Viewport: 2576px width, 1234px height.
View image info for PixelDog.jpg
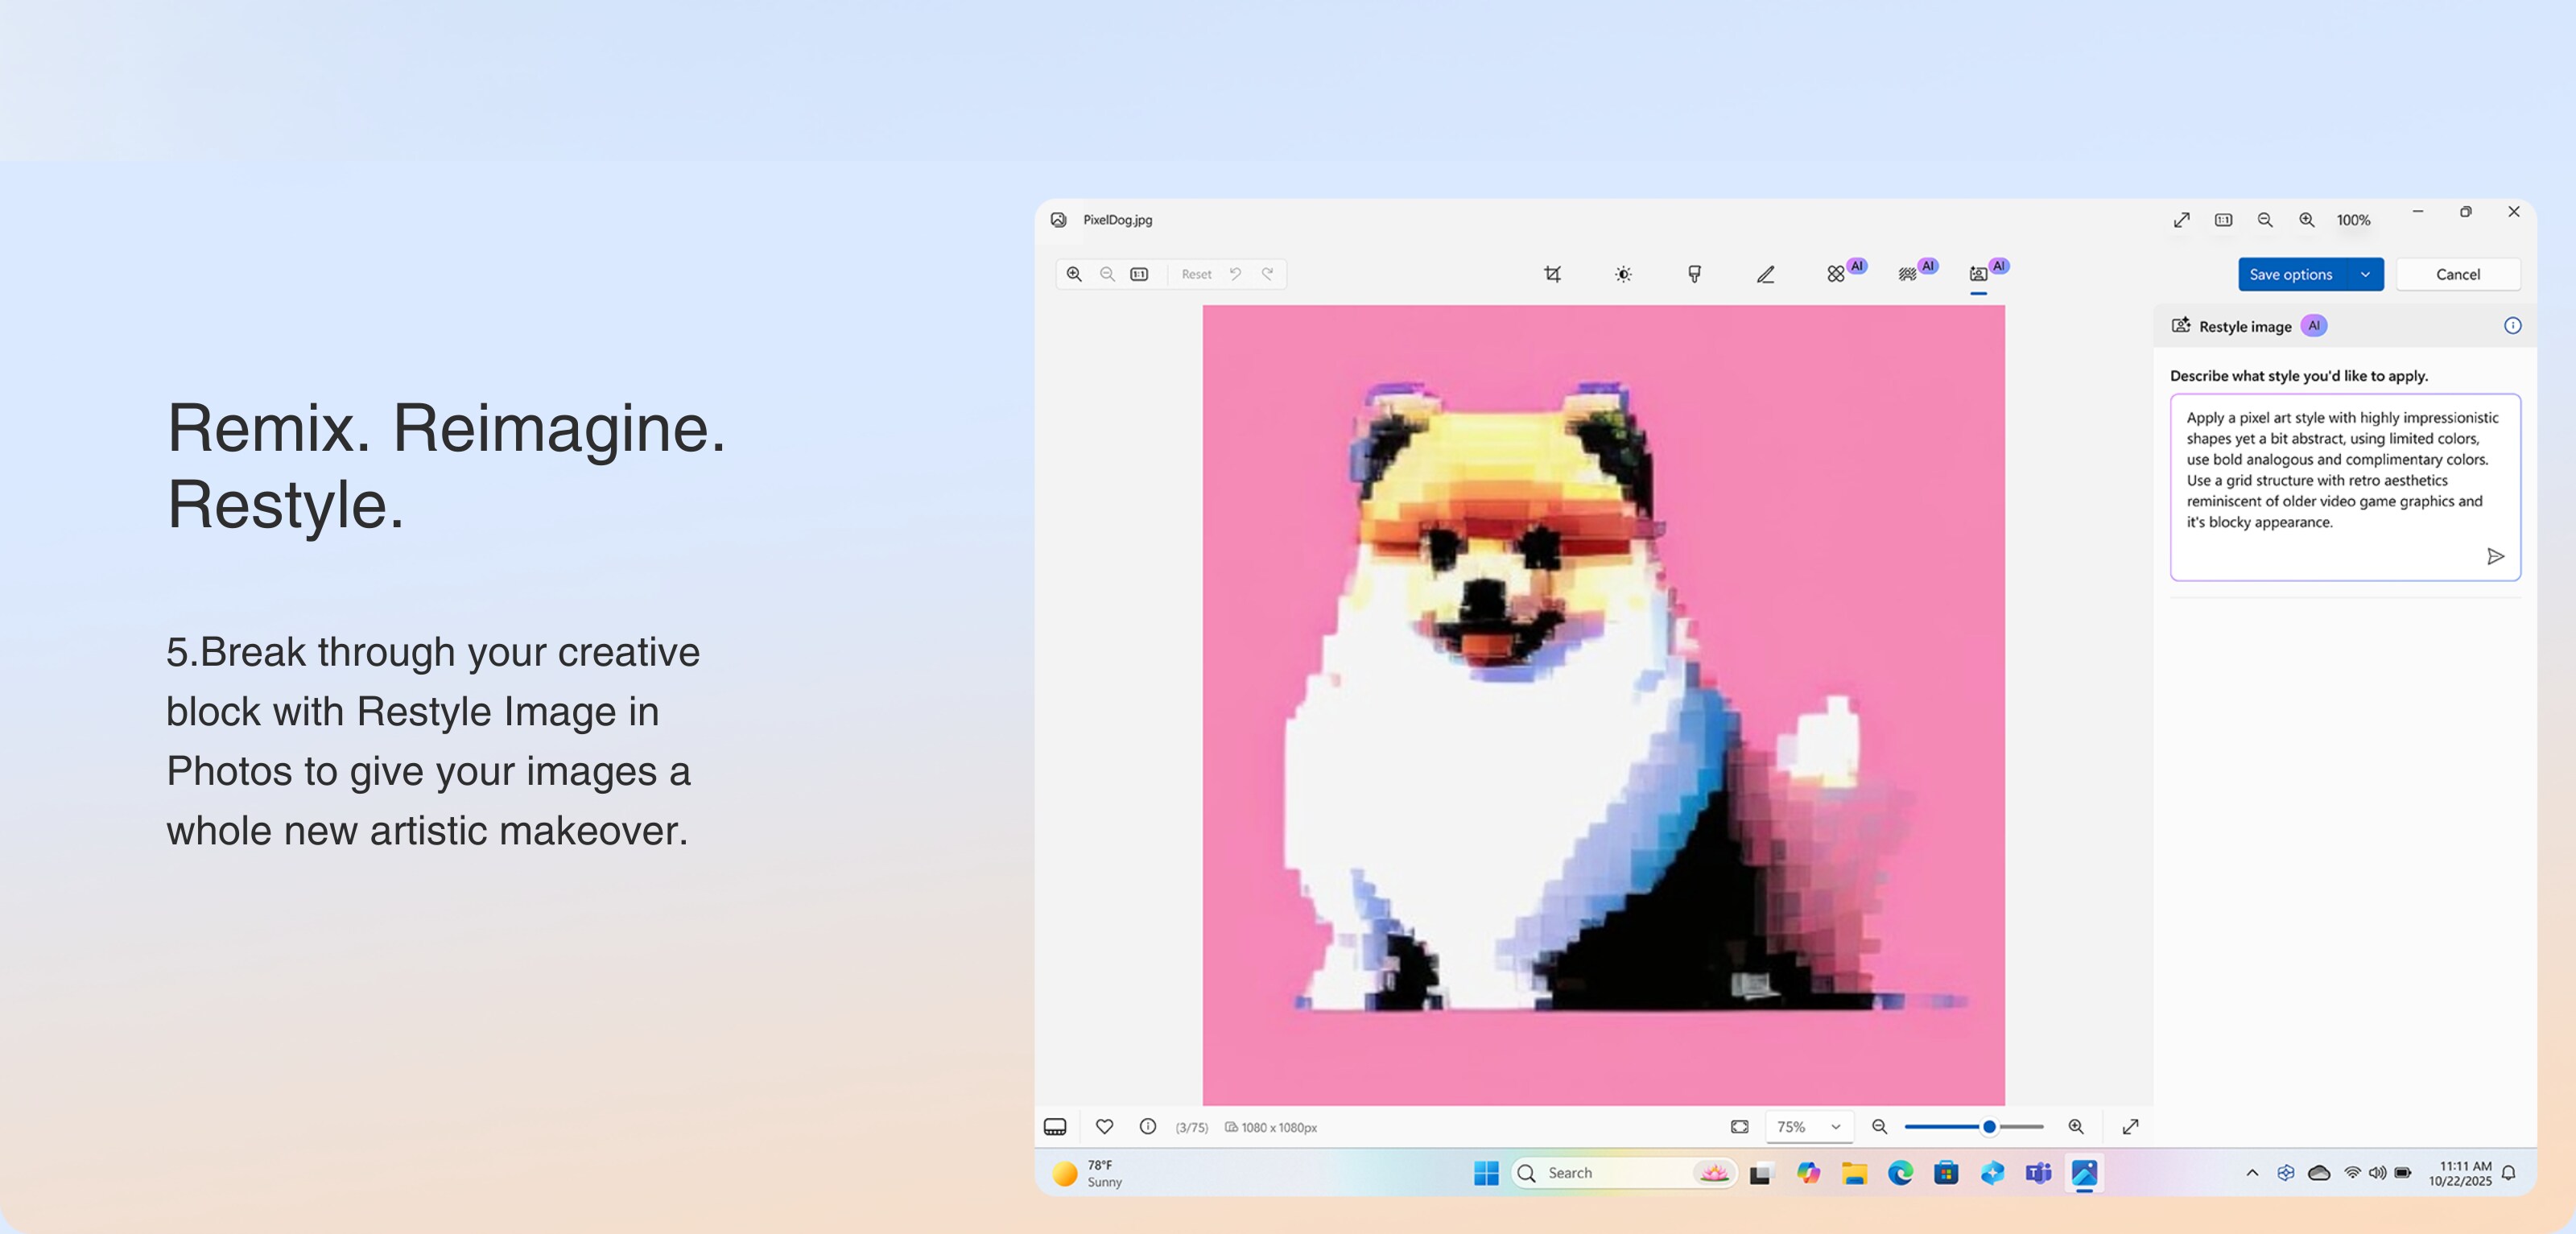(x=1147, y=1127)
